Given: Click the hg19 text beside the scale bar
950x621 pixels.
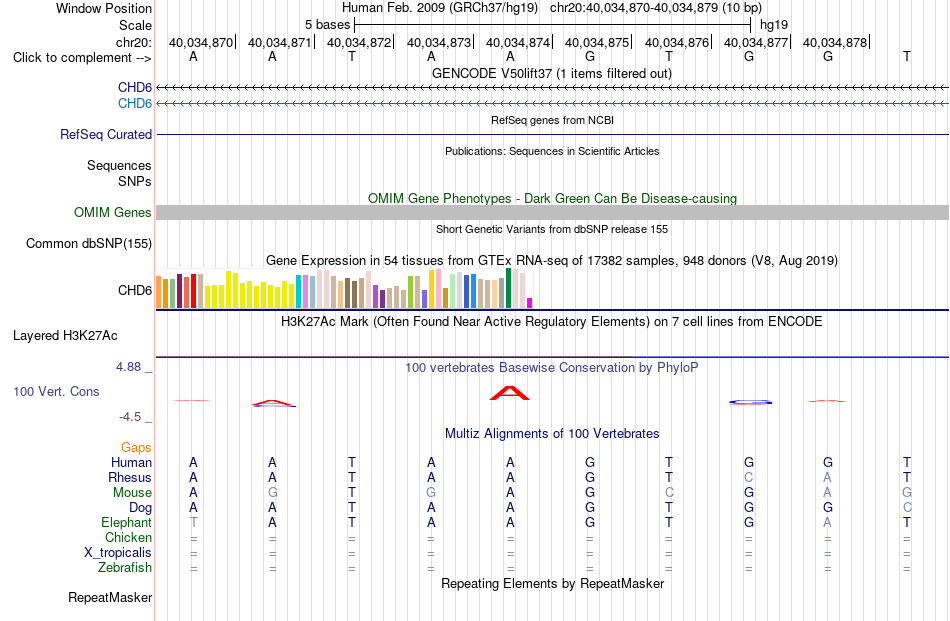Looking at the screenshot, I should point(774,25).
